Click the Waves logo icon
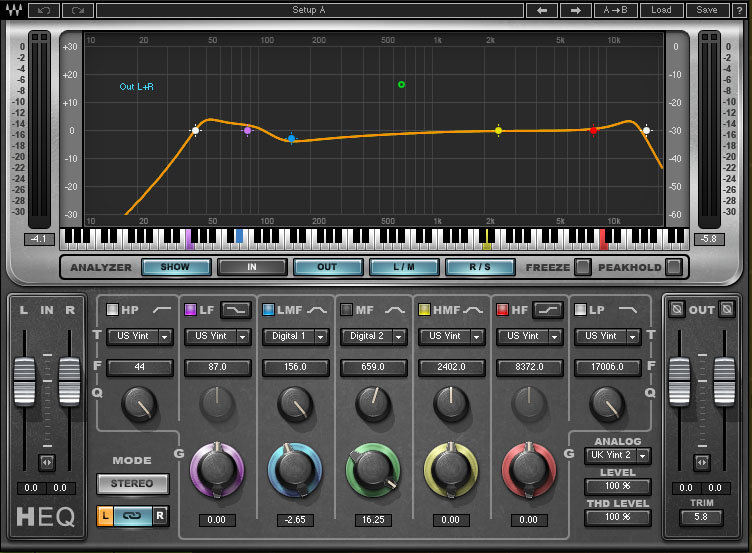The image size is (752, 553). coord(14,10)
